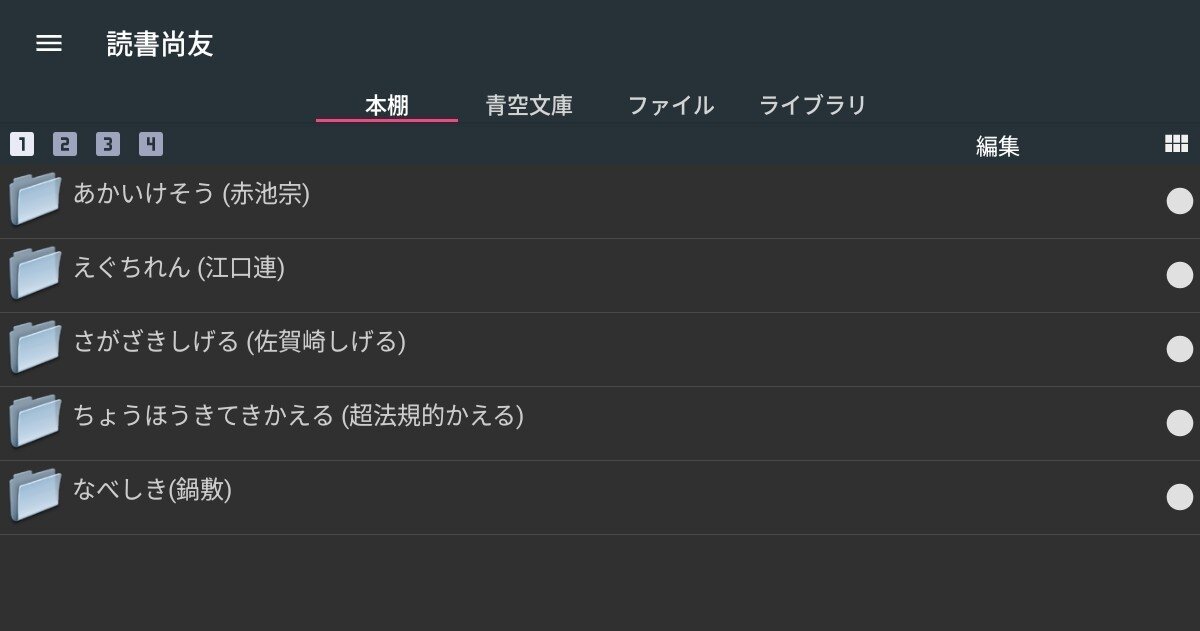The width and height of the screenshot is (1200, 631).
Task: Toggle grid view layout icon
Action: pyautogui.click(x=1176, y=144)
